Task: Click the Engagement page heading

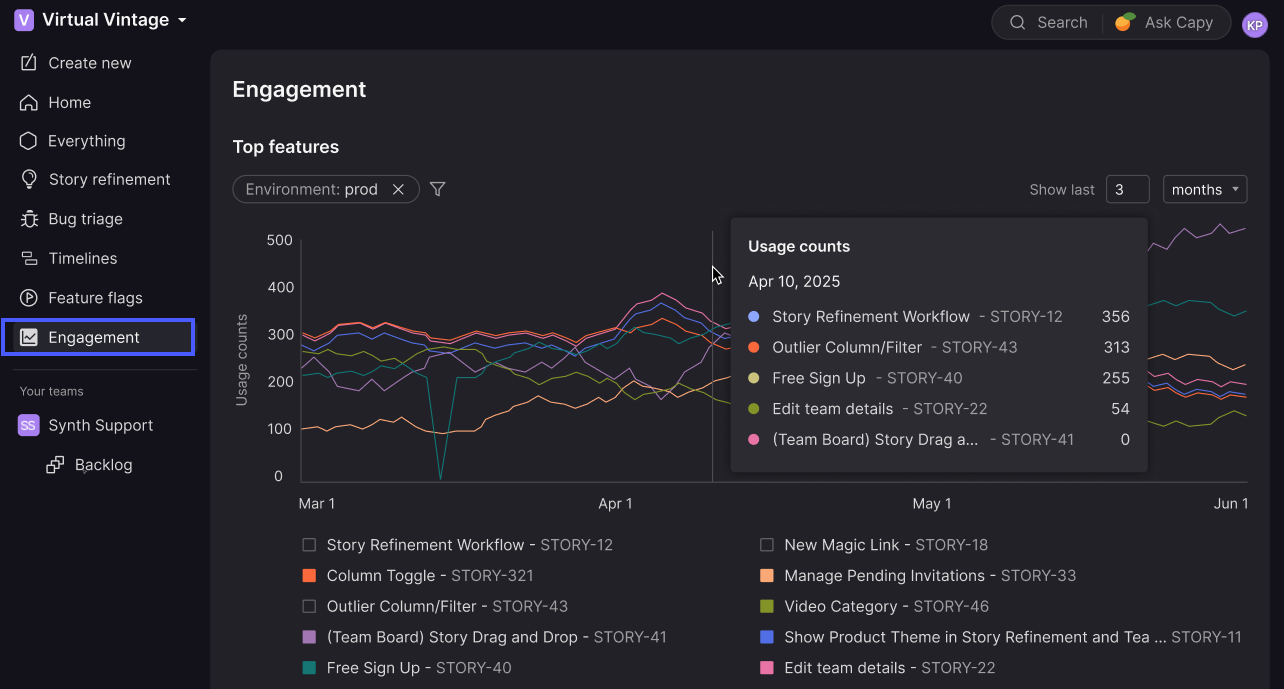Action: point(299,89)
